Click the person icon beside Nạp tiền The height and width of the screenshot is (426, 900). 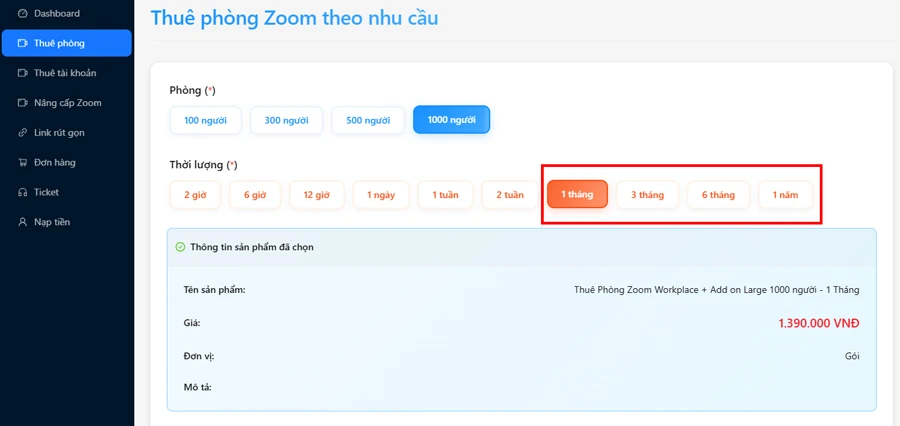point(22,222)
